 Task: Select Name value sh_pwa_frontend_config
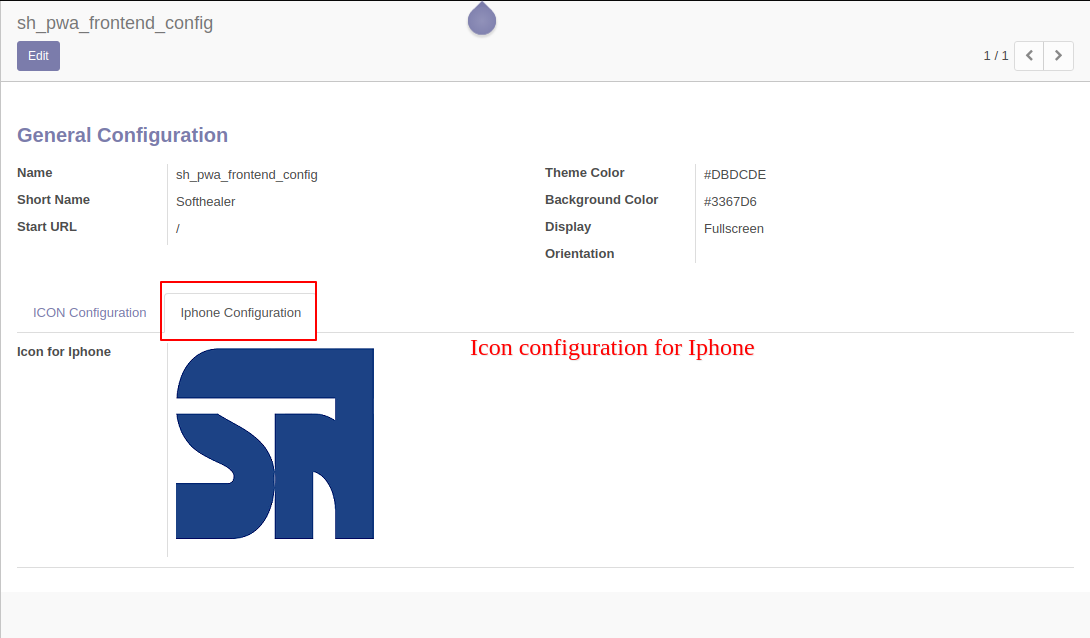(x=247, y=174)
